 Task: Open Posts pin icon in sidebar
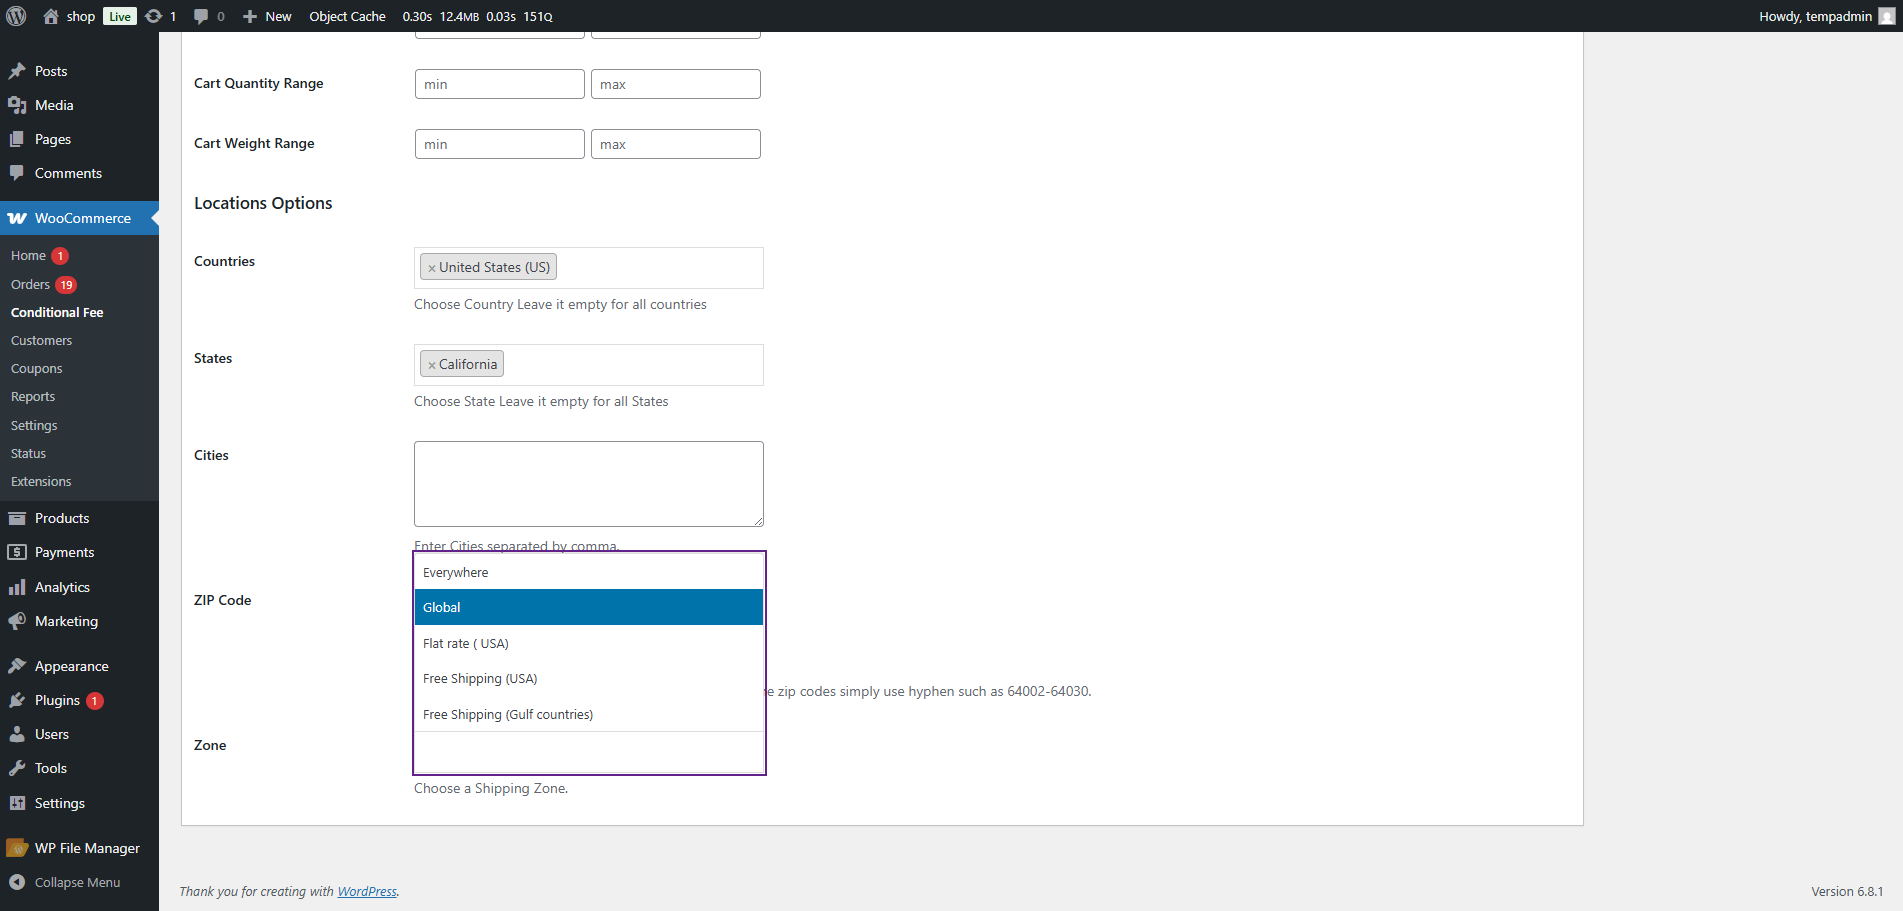(17, 71)
